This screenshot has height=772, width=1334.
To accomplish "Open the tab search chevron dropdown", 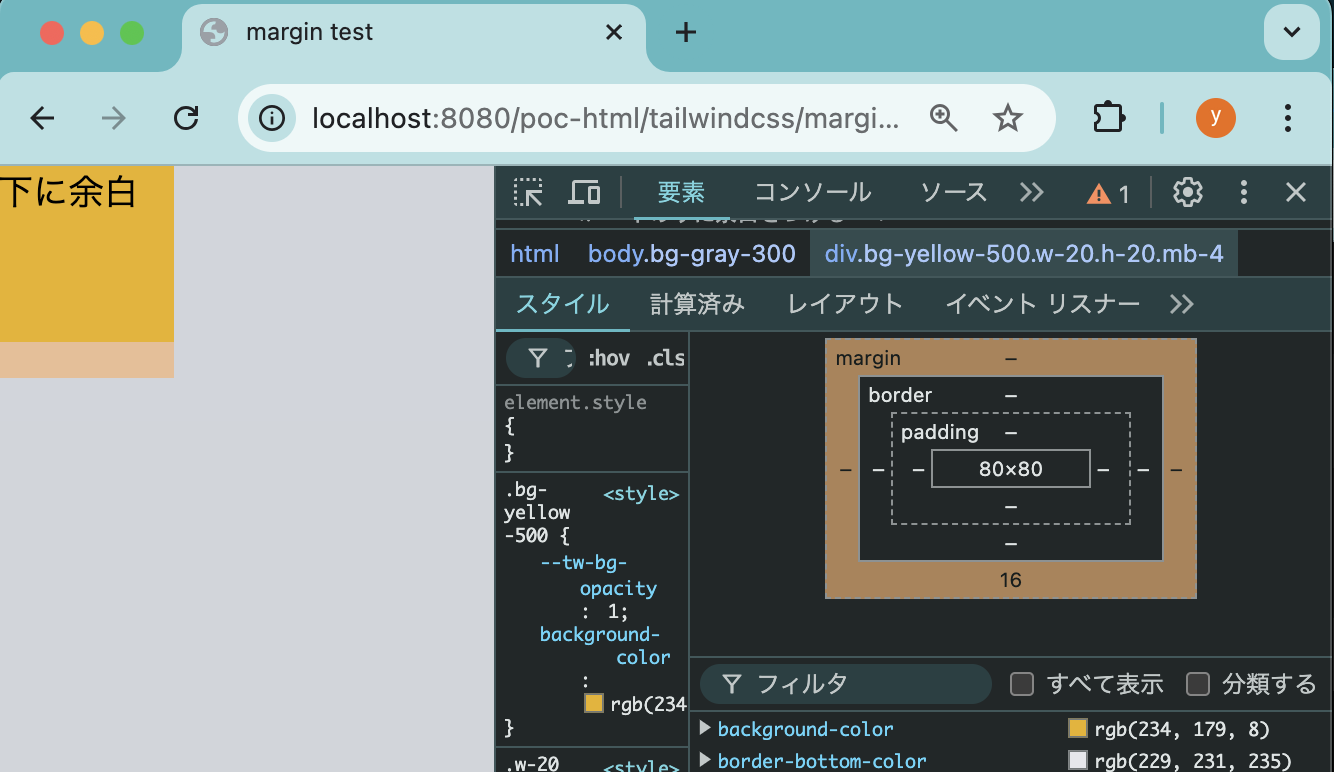I will pyautogui.click(x=1291, y=31).
